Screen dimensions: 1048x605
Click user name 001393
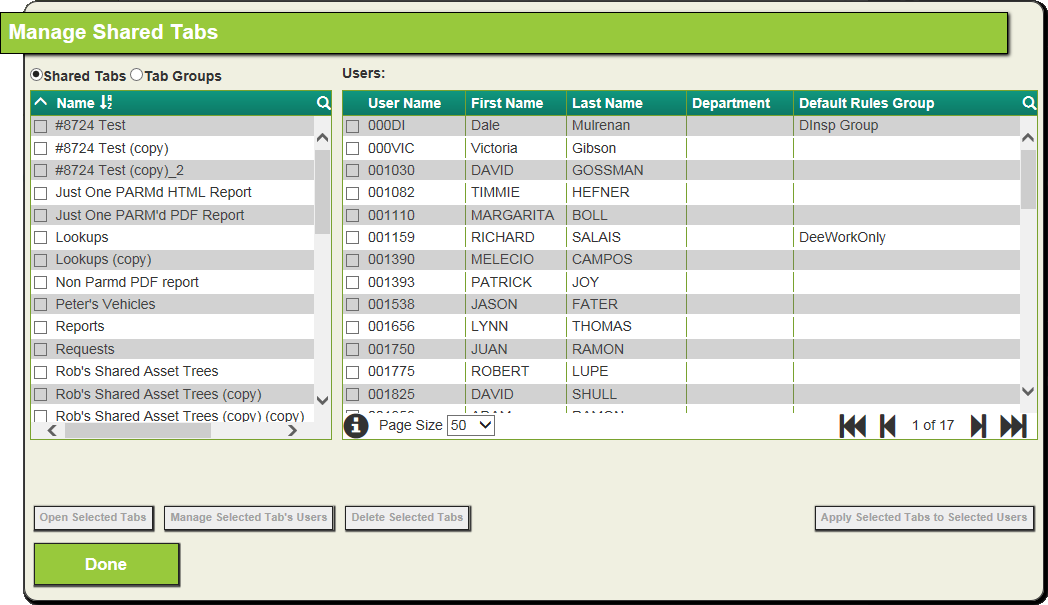391,282
